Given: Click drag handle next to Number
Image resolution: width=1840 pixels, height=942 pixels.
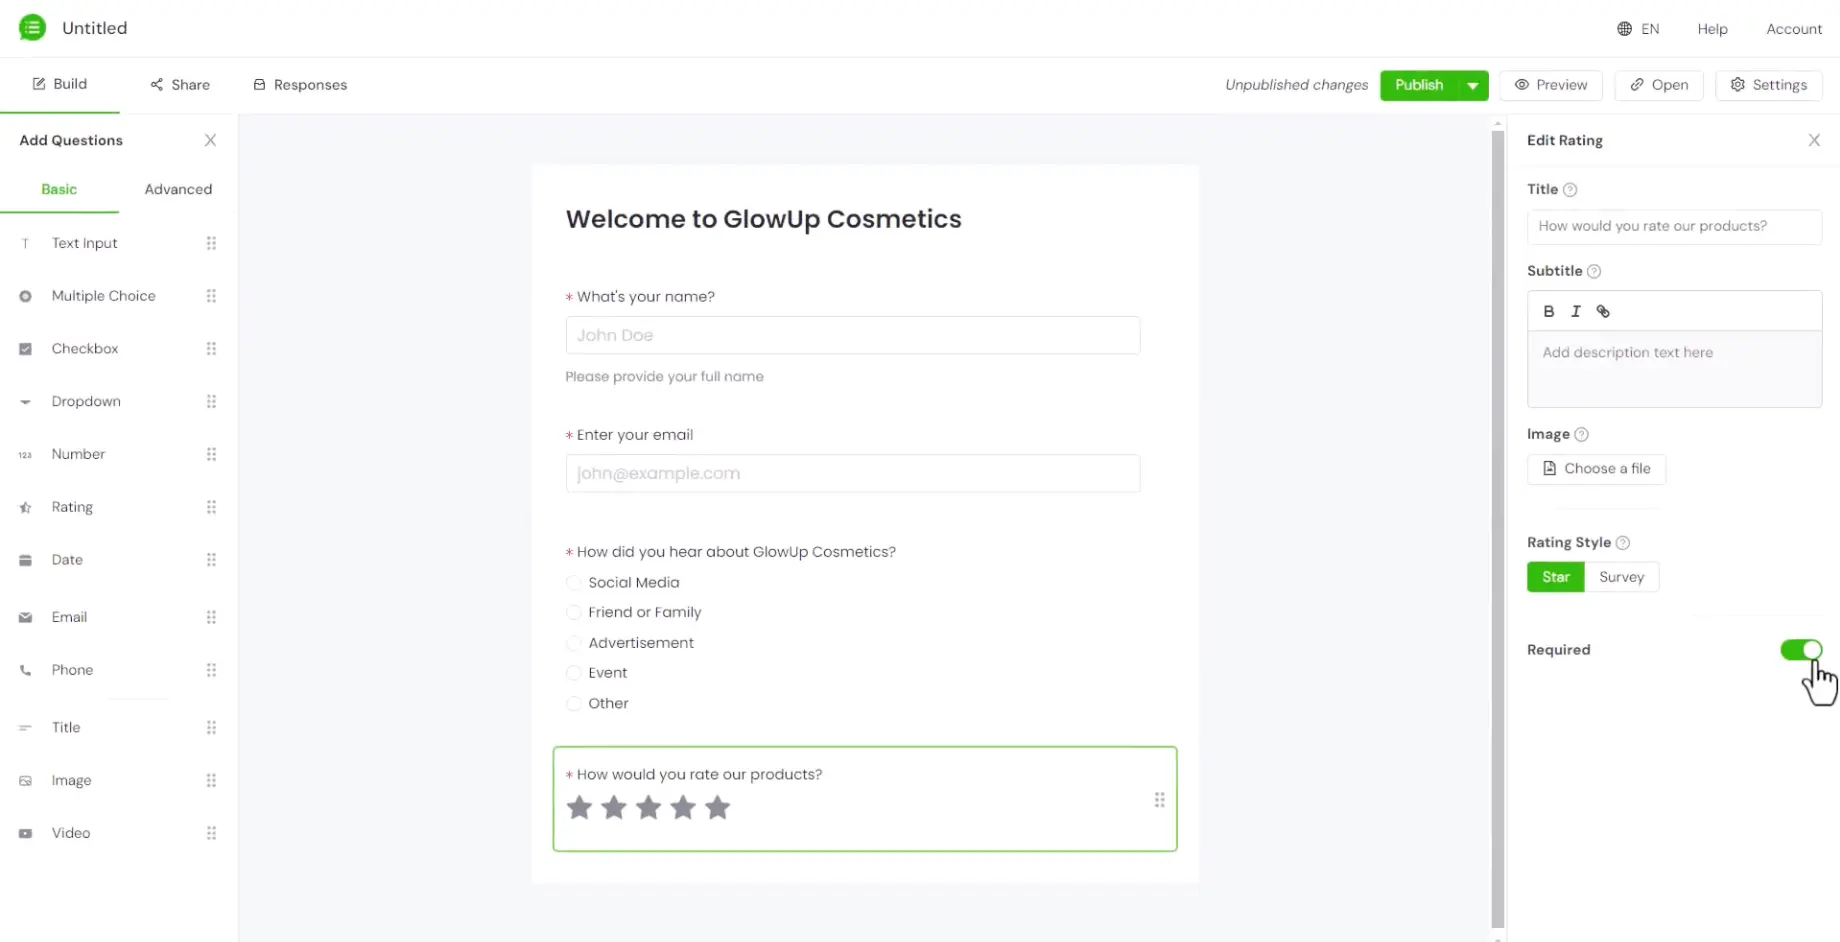Looking at the screenshot, I should (211, 454).
